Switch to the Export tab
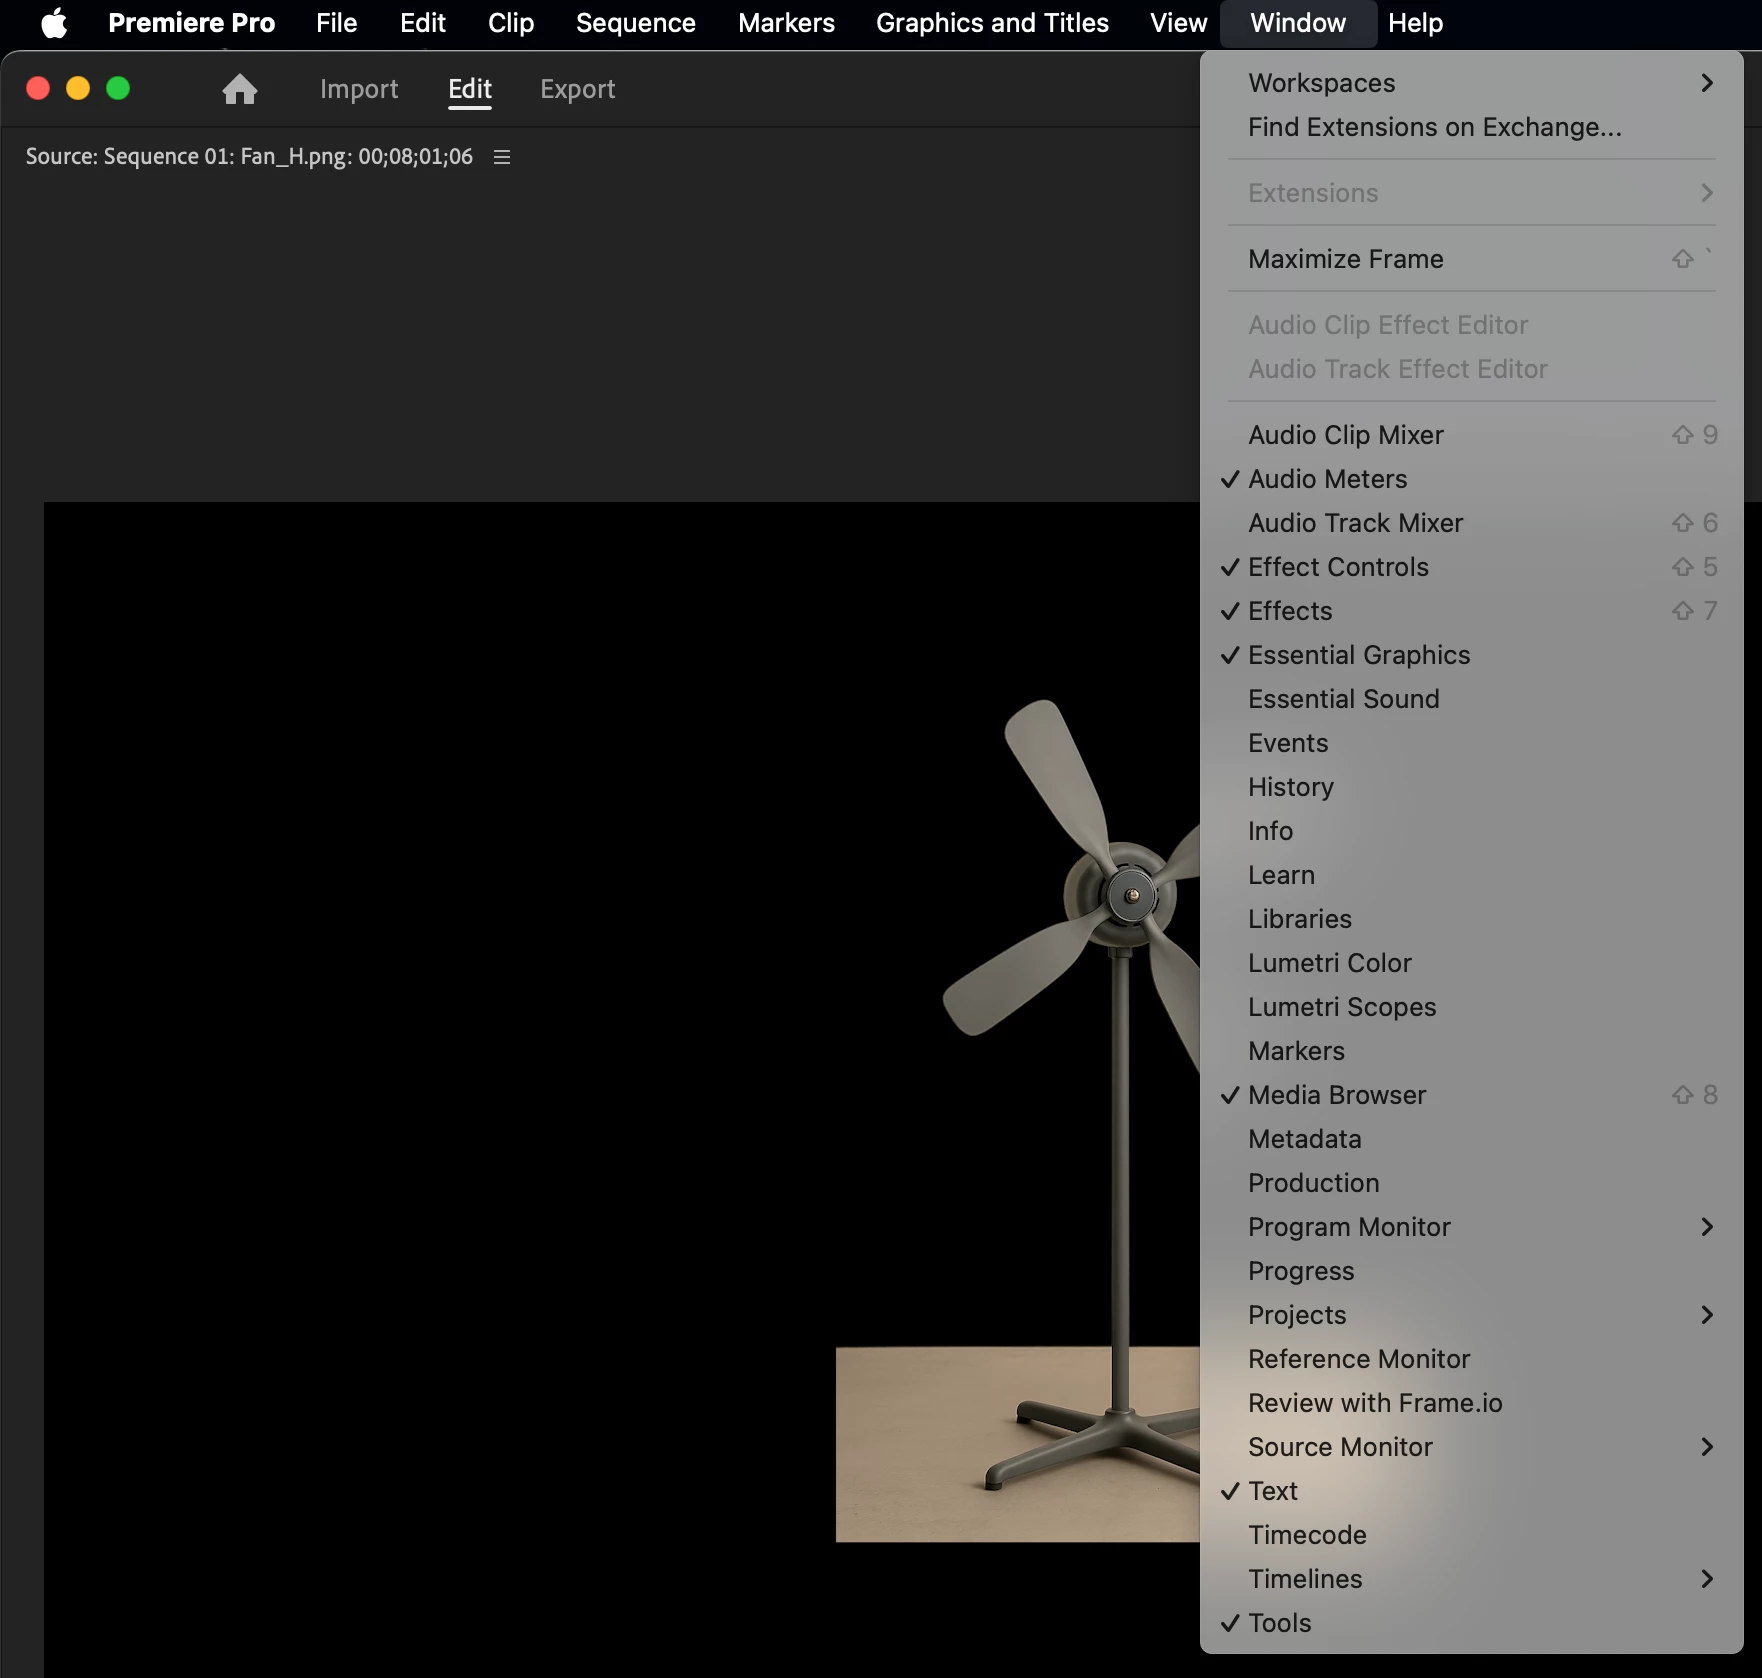1762x1678 pixels. point(578,89)
